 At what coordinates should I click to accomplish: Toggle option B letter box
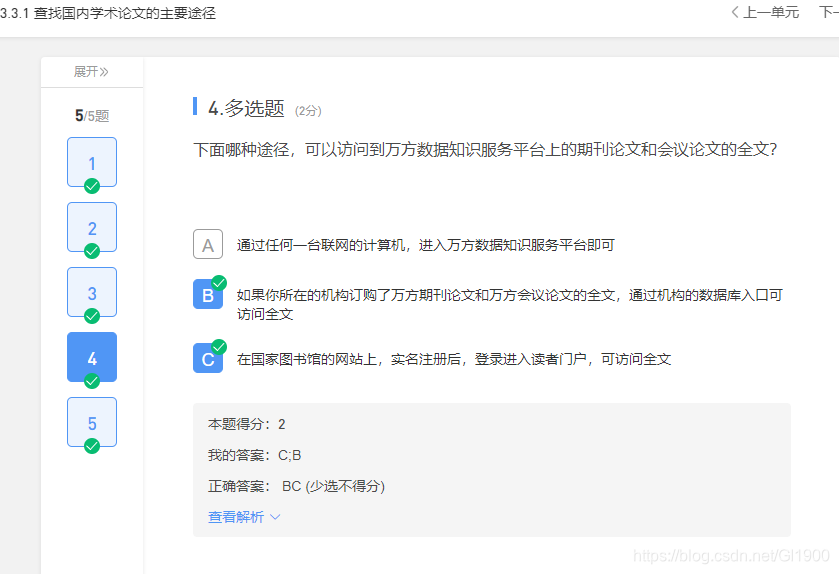pyautogui.click(x=208, y=294)
